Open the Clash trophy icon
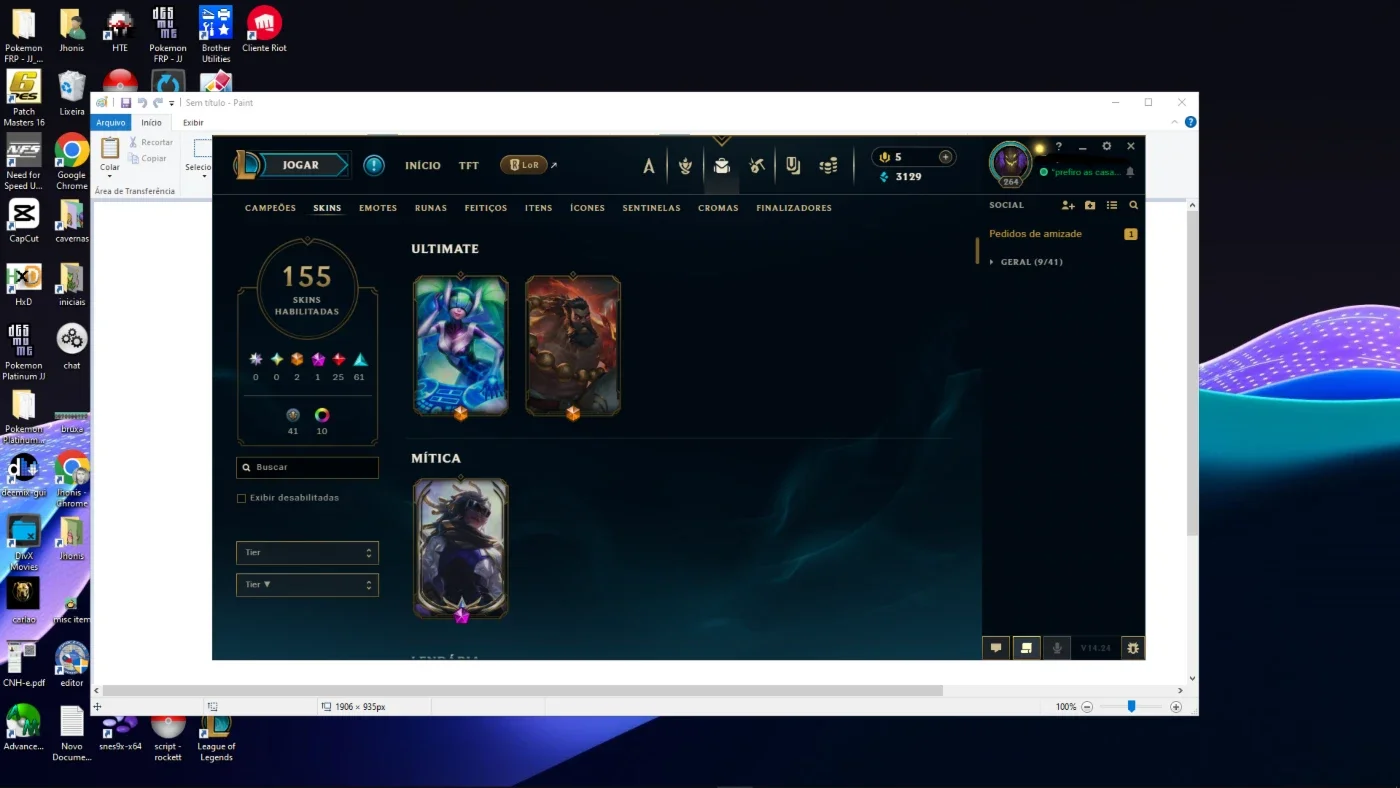This screenshot has height=788, width=1400. click(x=685, y=166)
